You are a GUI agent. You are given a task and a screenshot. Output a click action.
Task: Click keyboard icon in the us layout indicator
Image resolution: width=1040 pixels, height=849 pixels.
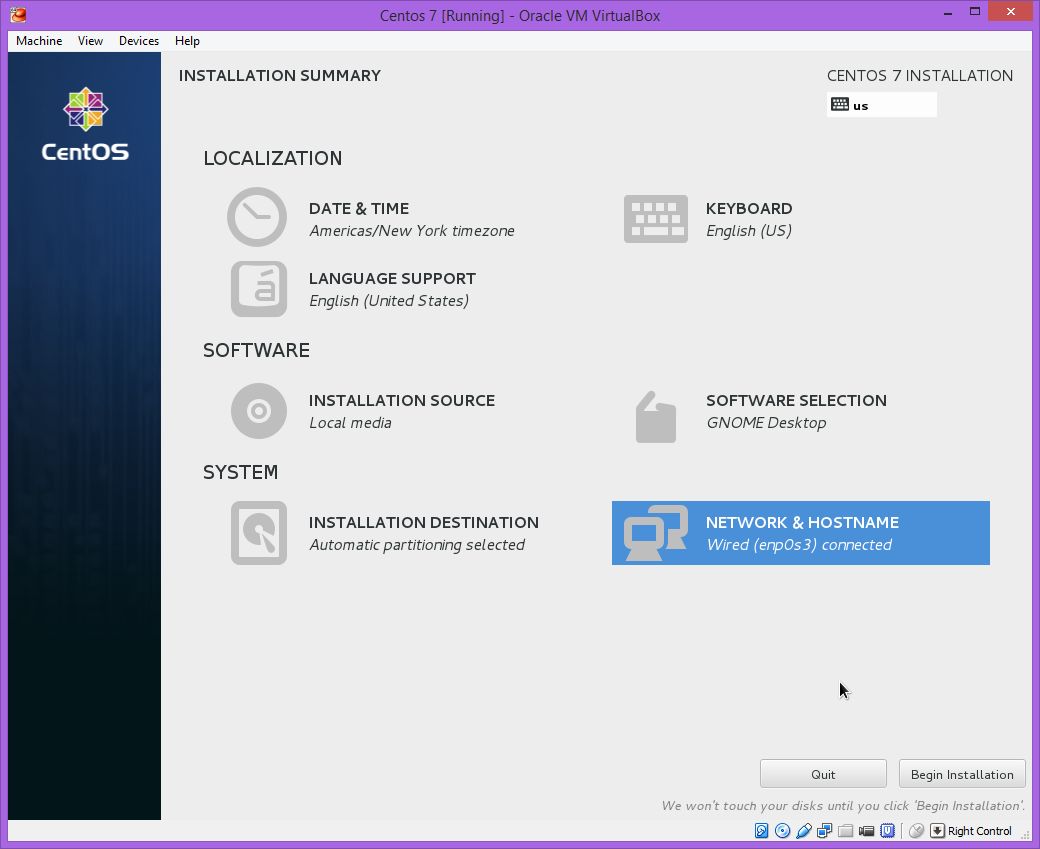[840, 104]
